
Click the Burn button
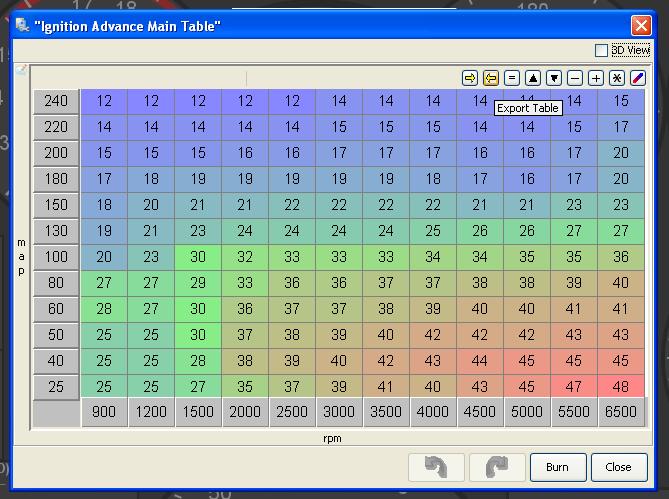point(558,467)
